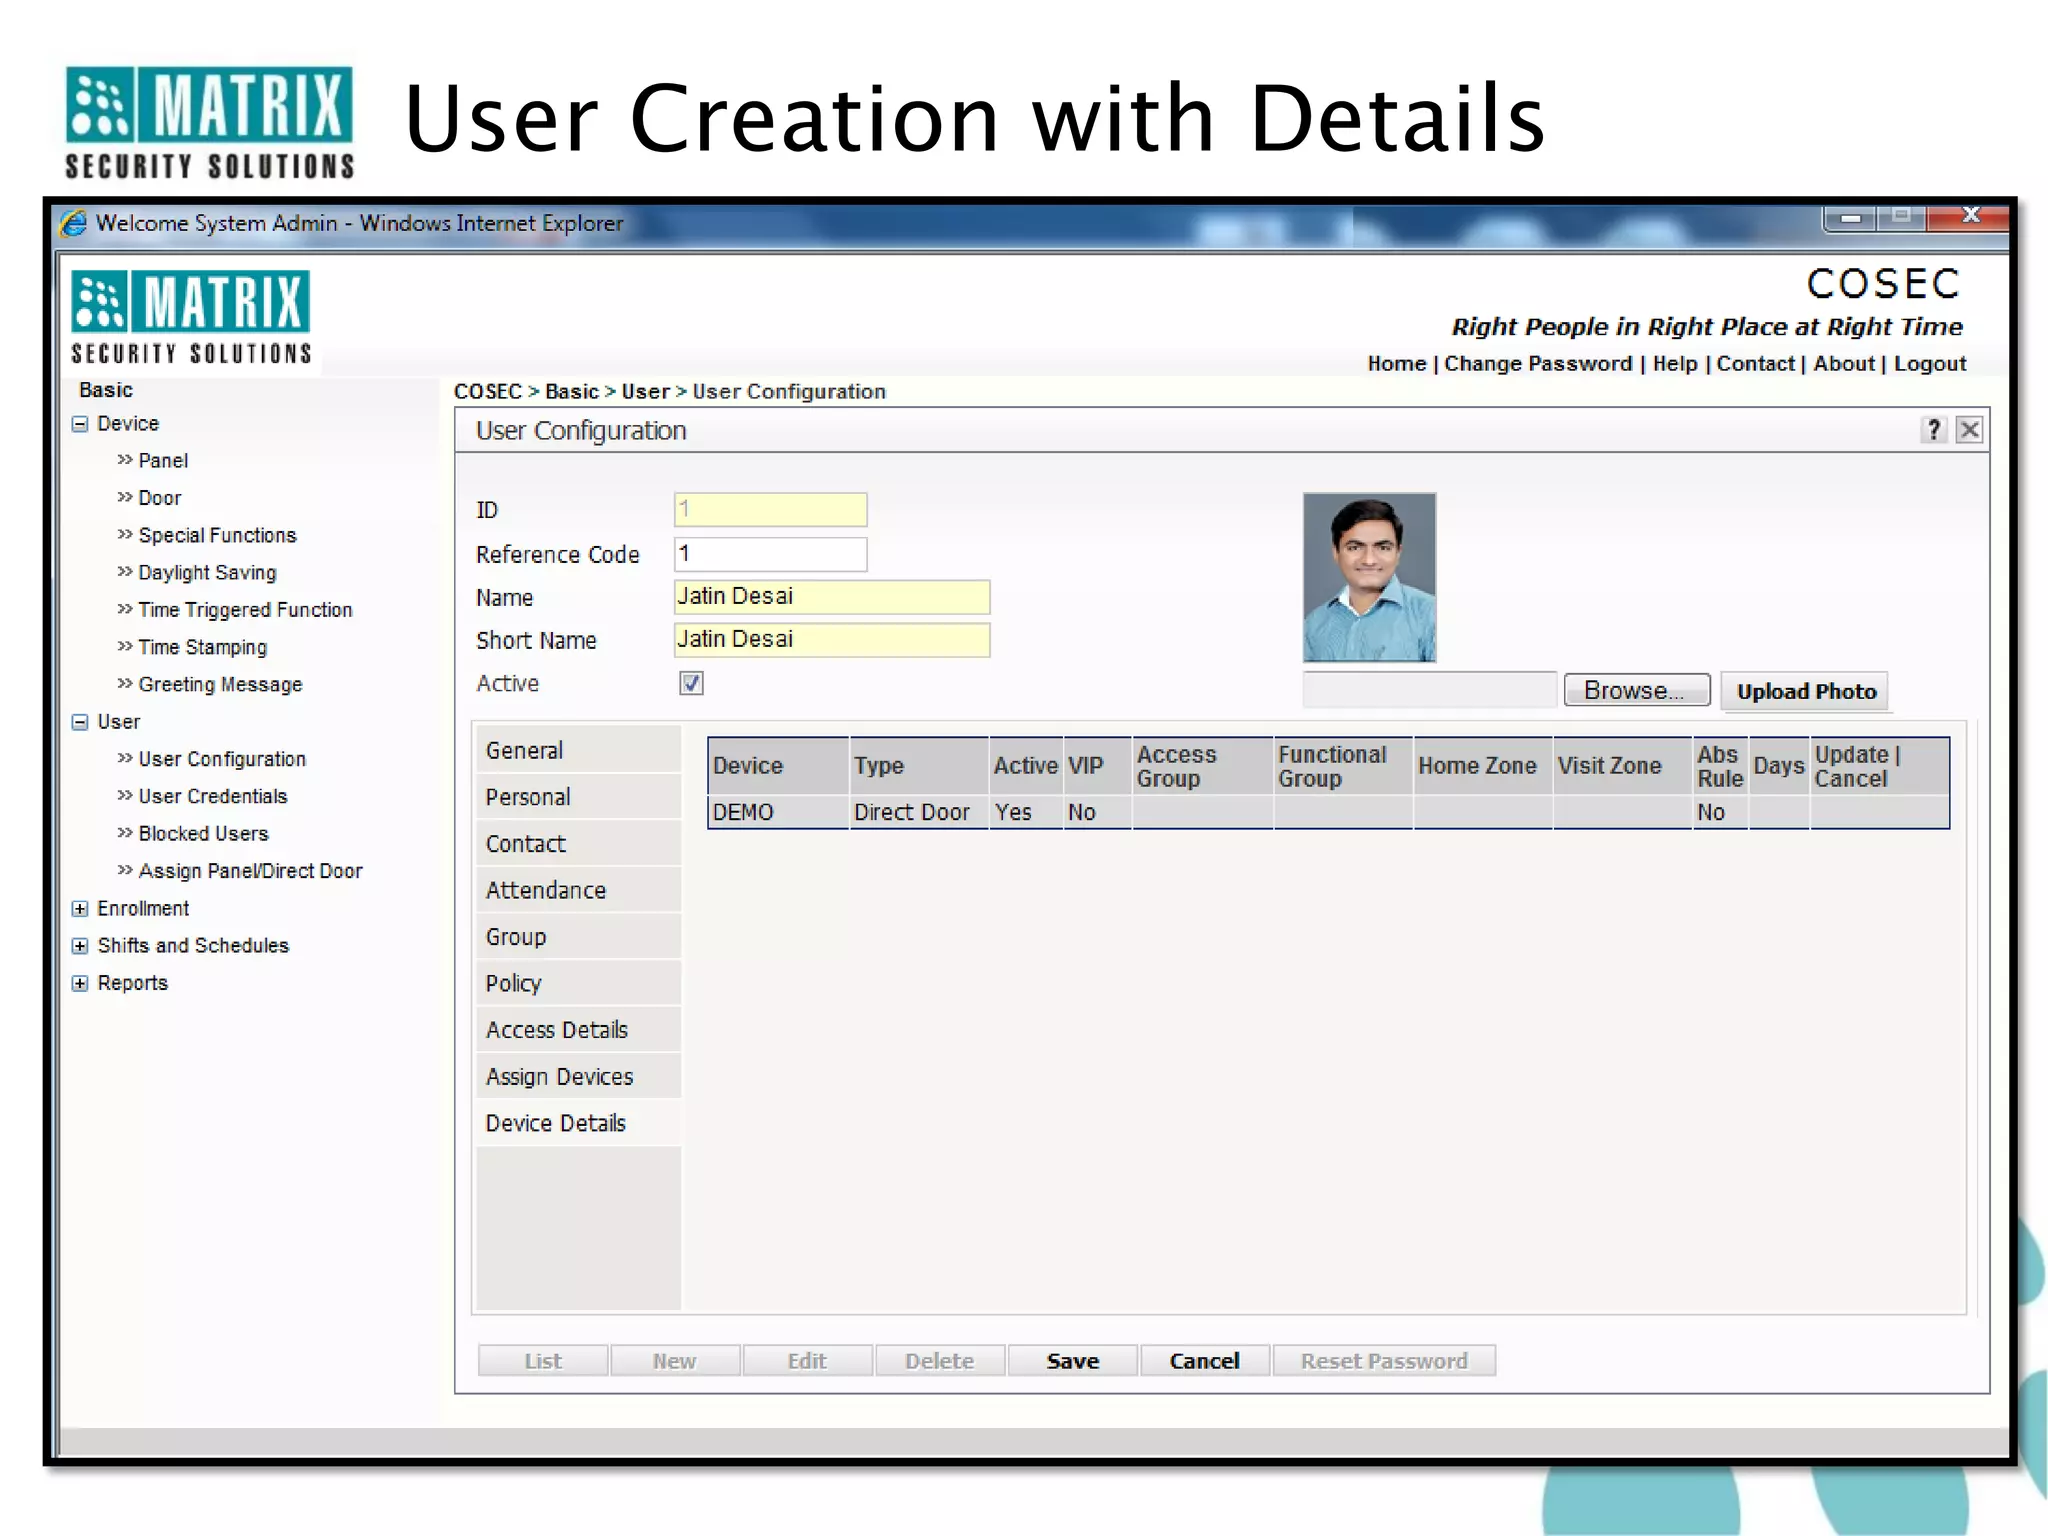Switch to the Personal tab

coord(578,797)
